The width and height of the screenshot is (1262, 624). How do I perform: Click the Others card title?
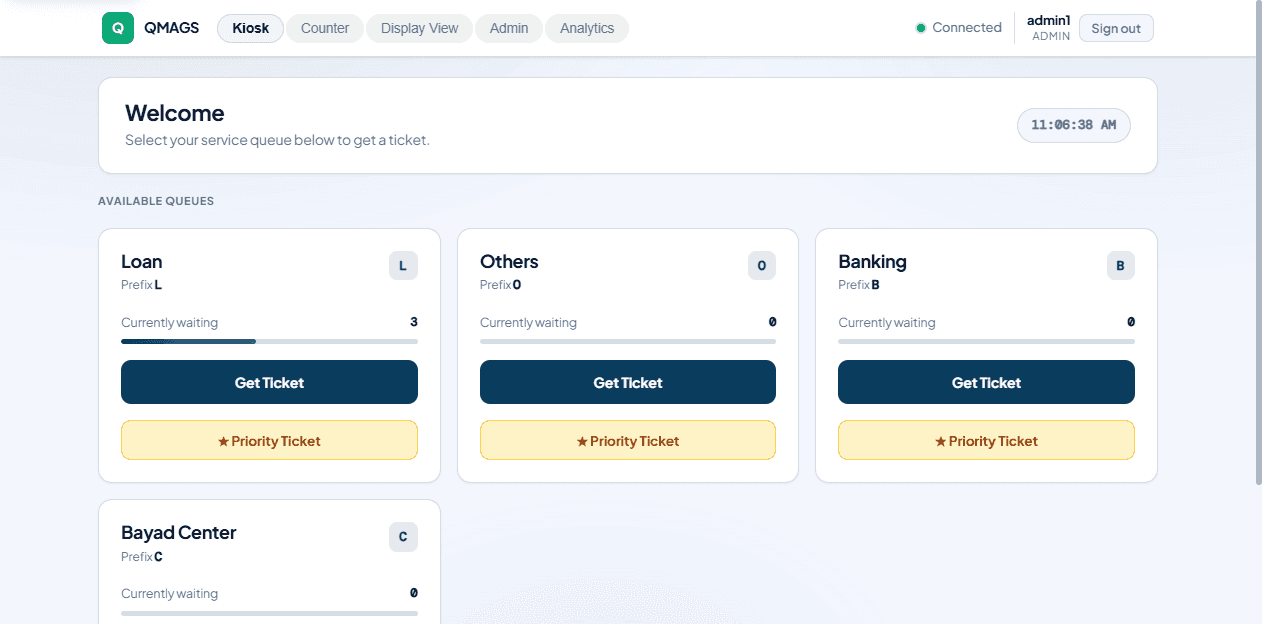pos(509,261)
